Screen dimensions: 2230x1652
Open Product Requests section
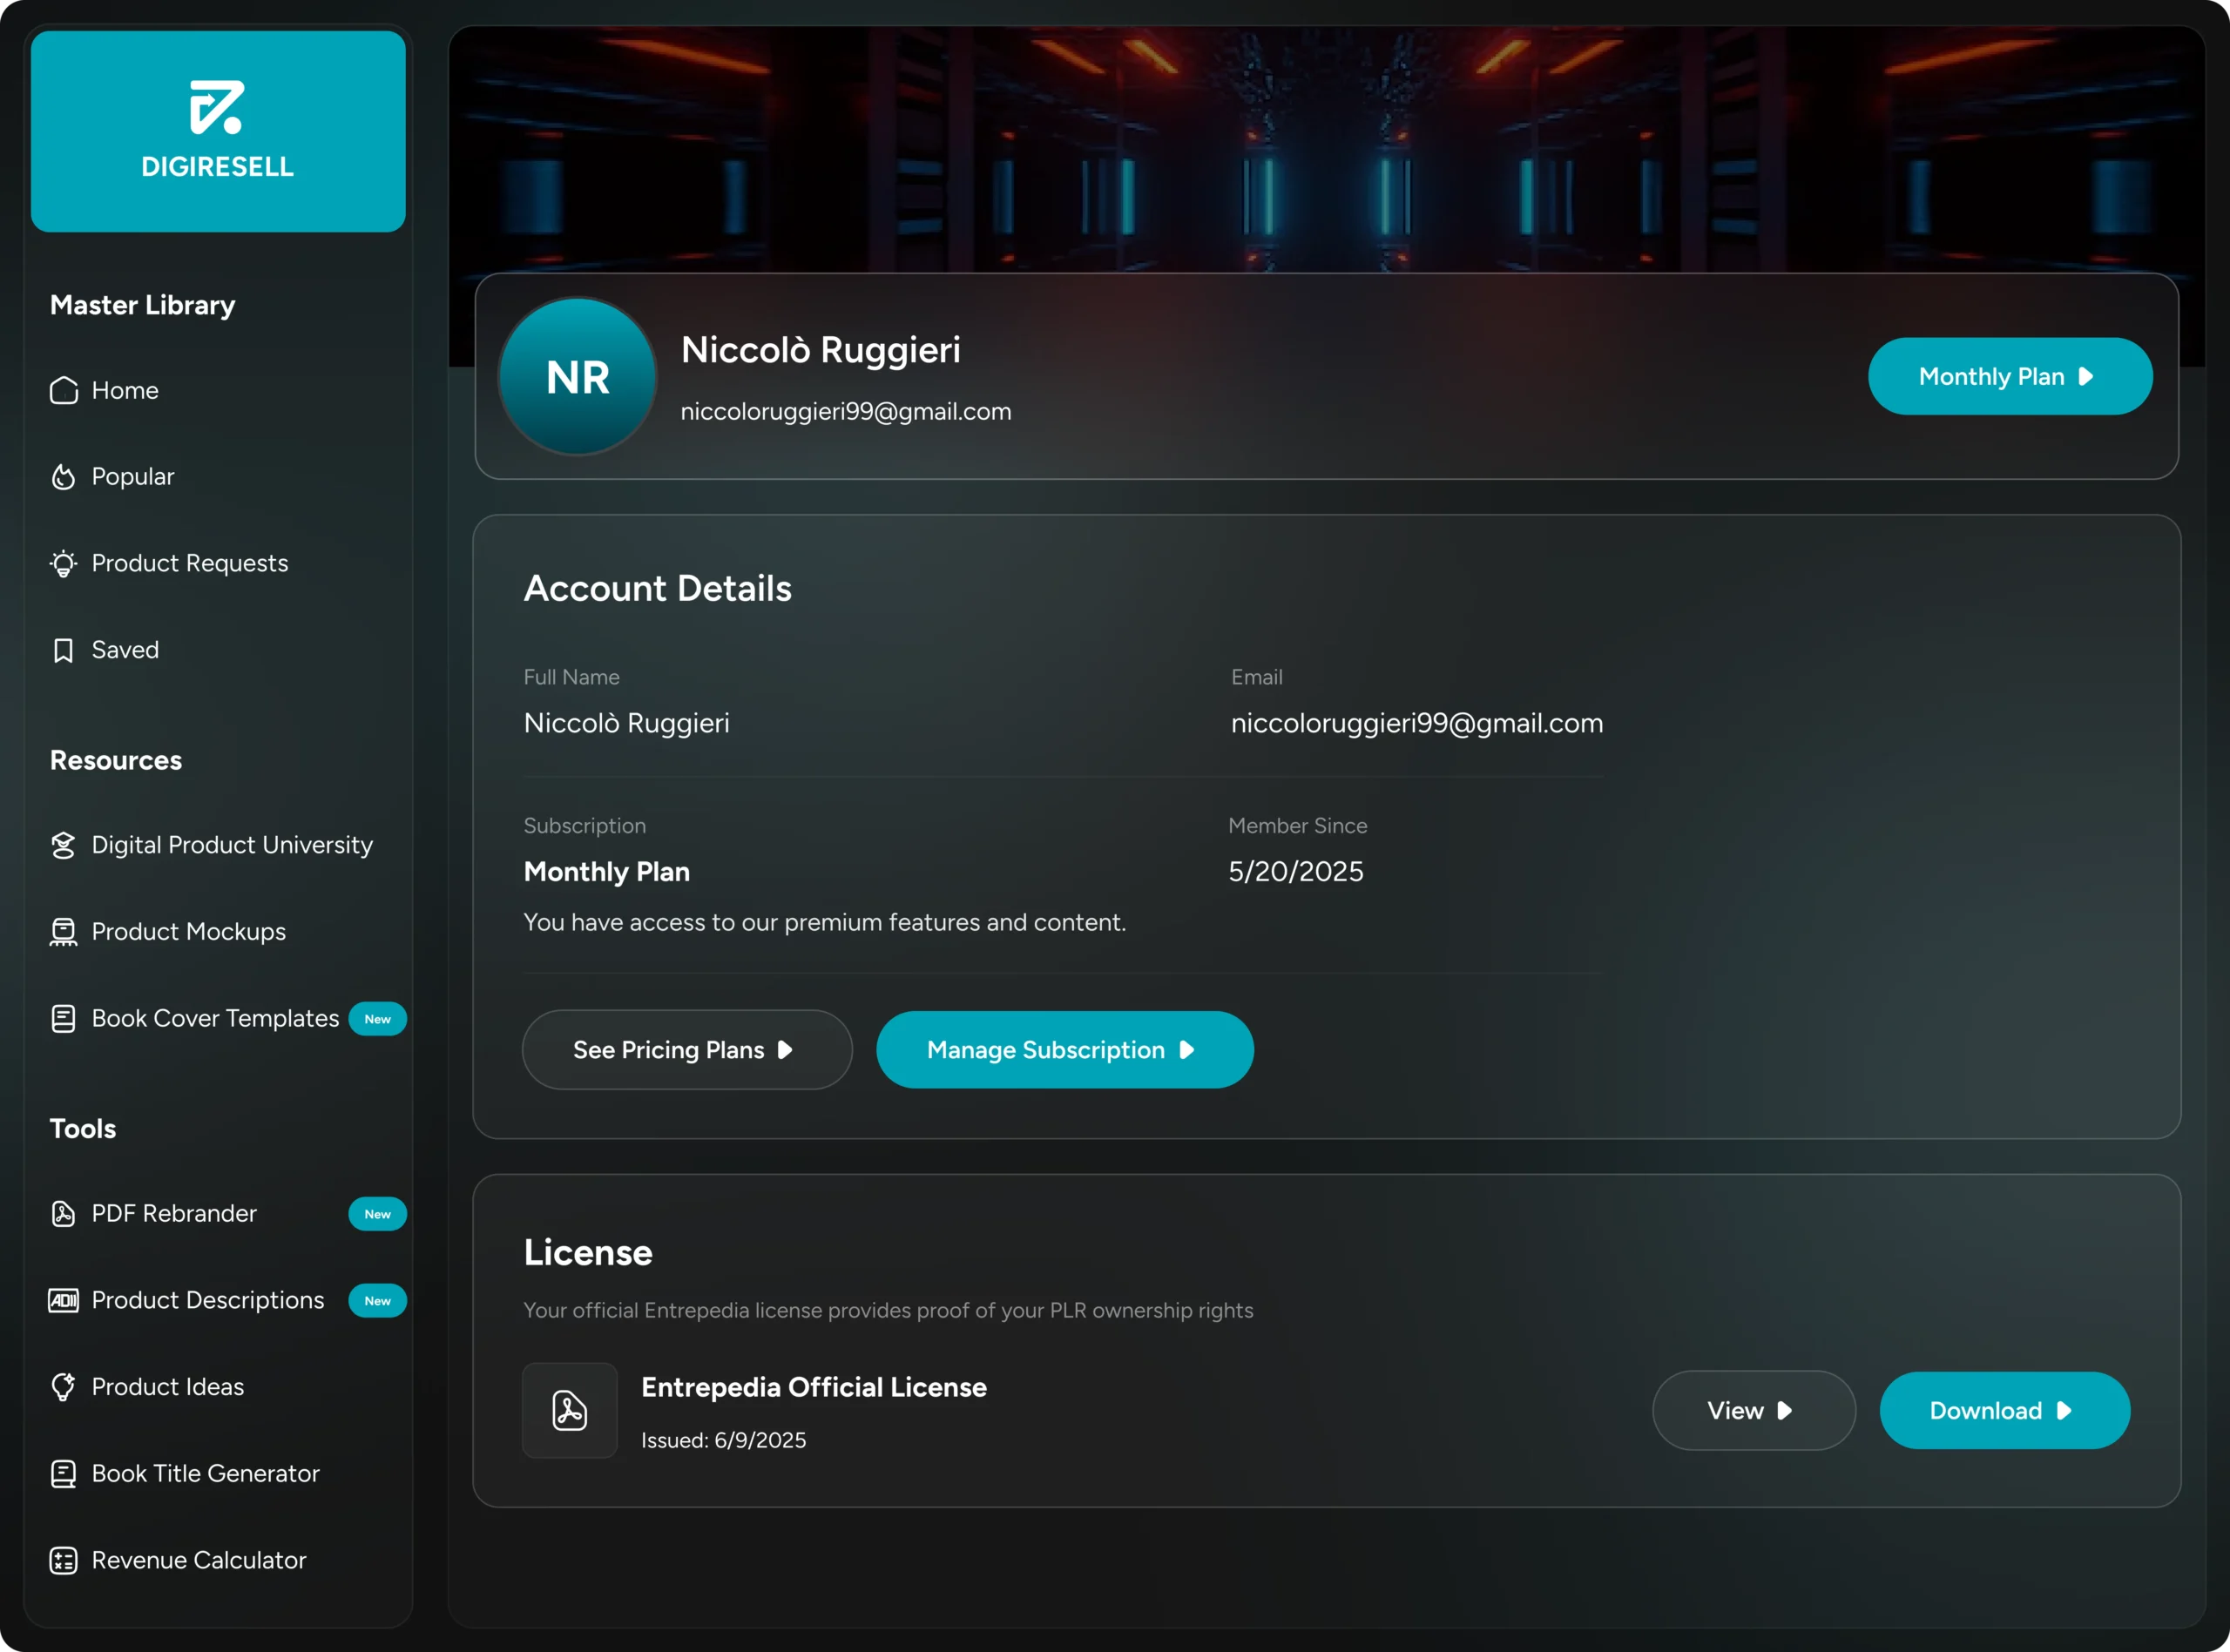(189, 563)
